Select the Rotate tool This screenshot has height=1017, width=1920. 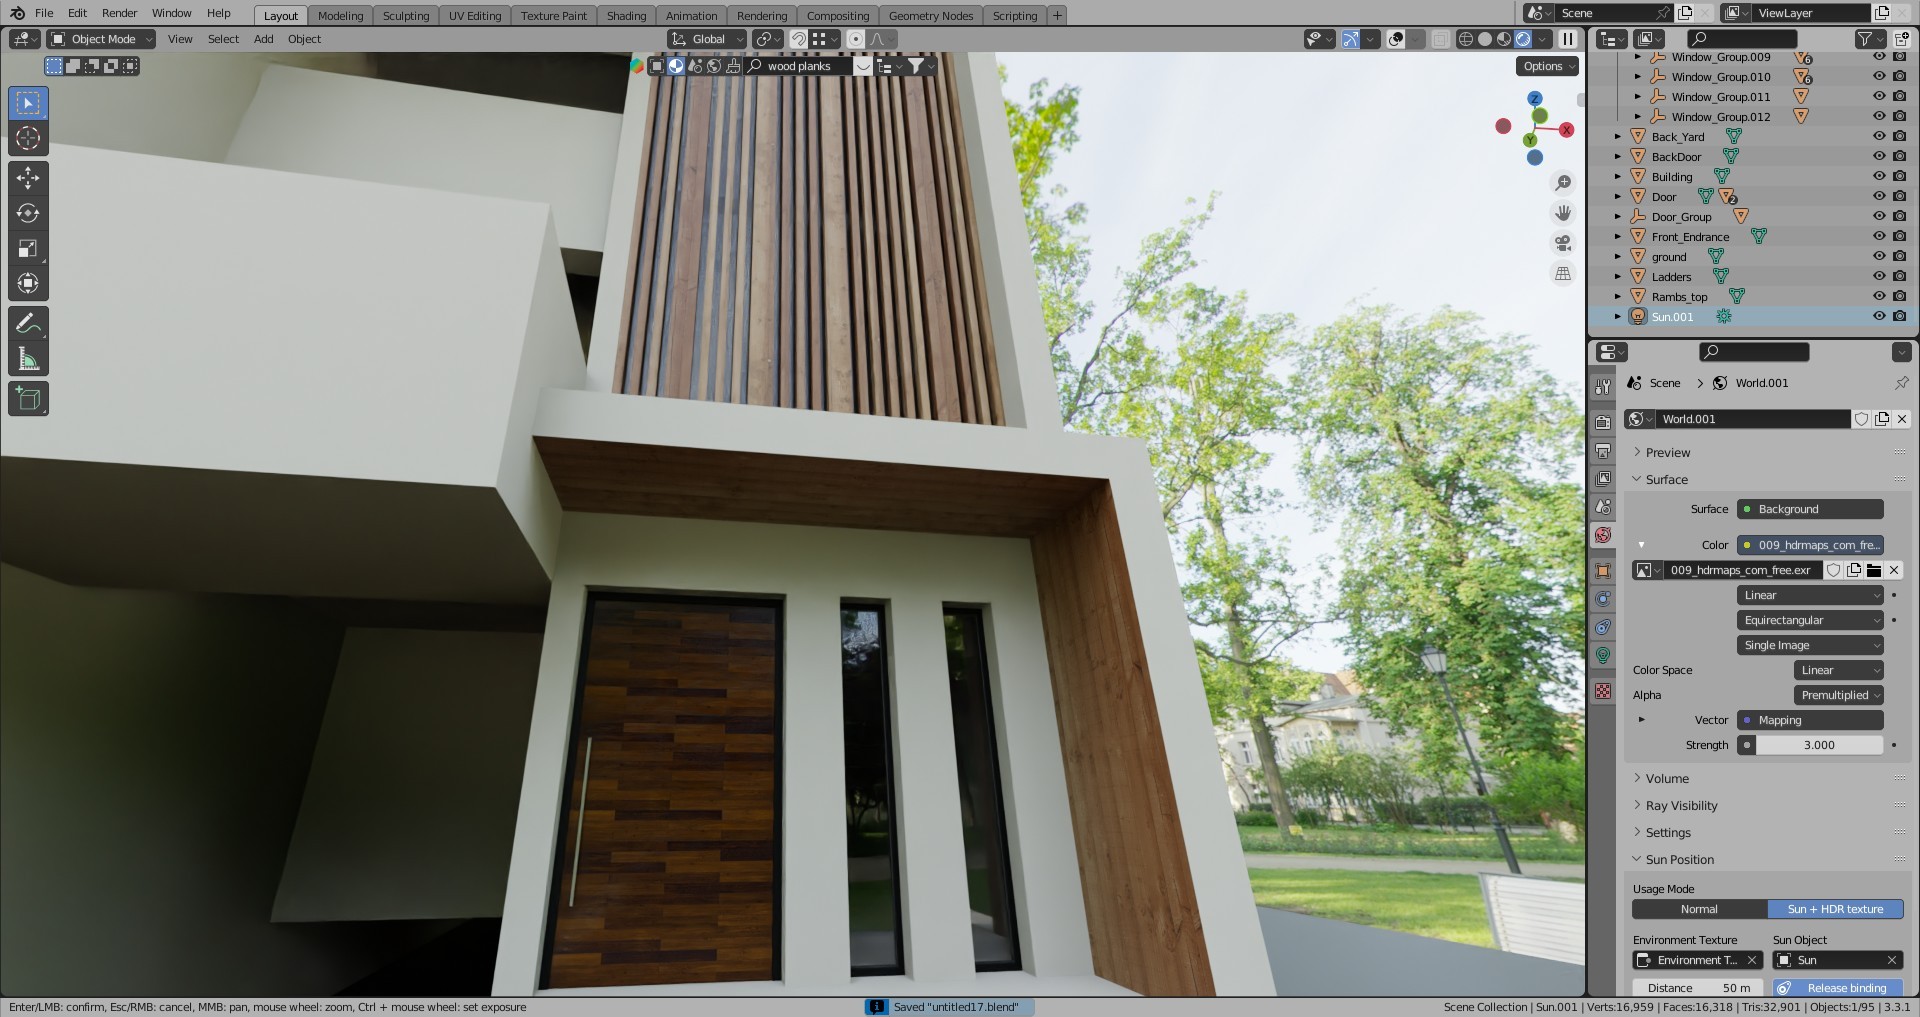(x=28, y=213)
